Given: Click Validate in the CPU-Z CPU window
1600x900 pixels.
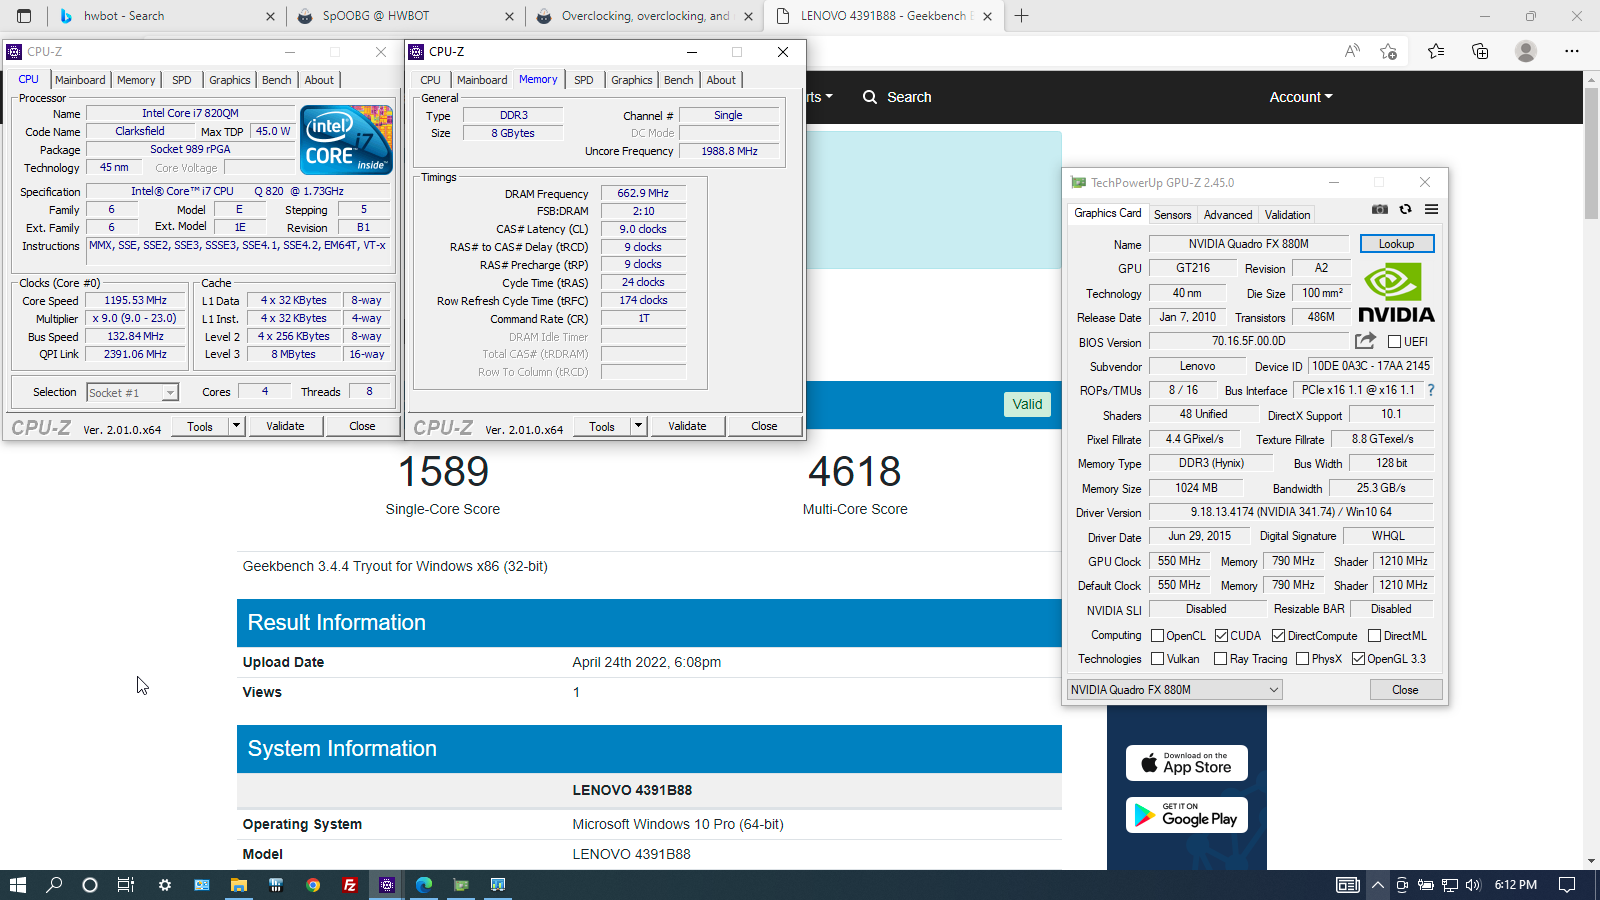Looking at the screenshot, I should click(285, 426).
